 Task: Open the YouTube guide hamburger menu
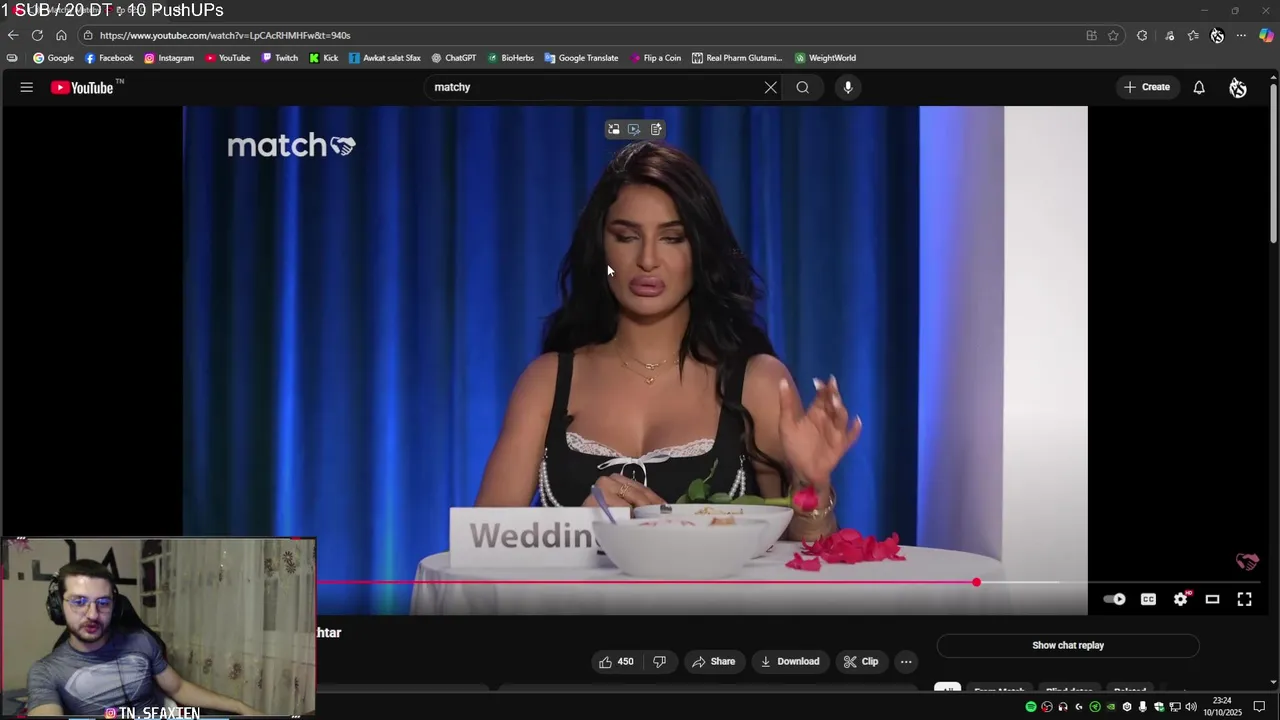point(27,87)
